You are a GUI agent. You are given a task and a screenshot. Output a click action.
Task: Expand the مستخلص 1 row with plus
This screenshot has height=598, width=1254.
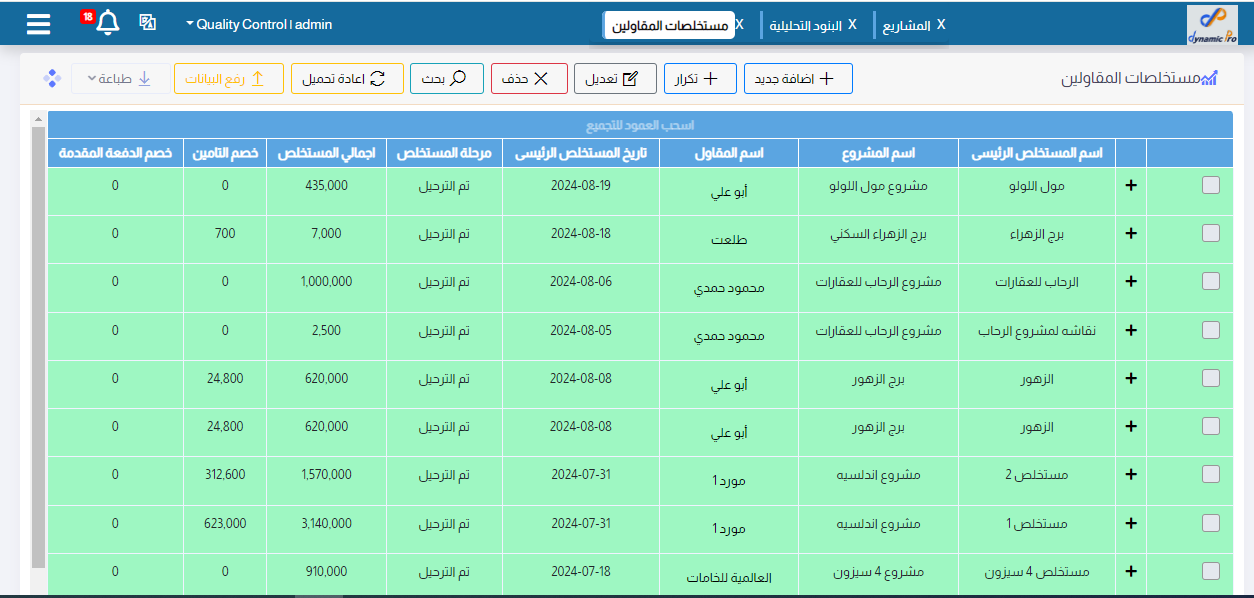tap(1131, 523)
